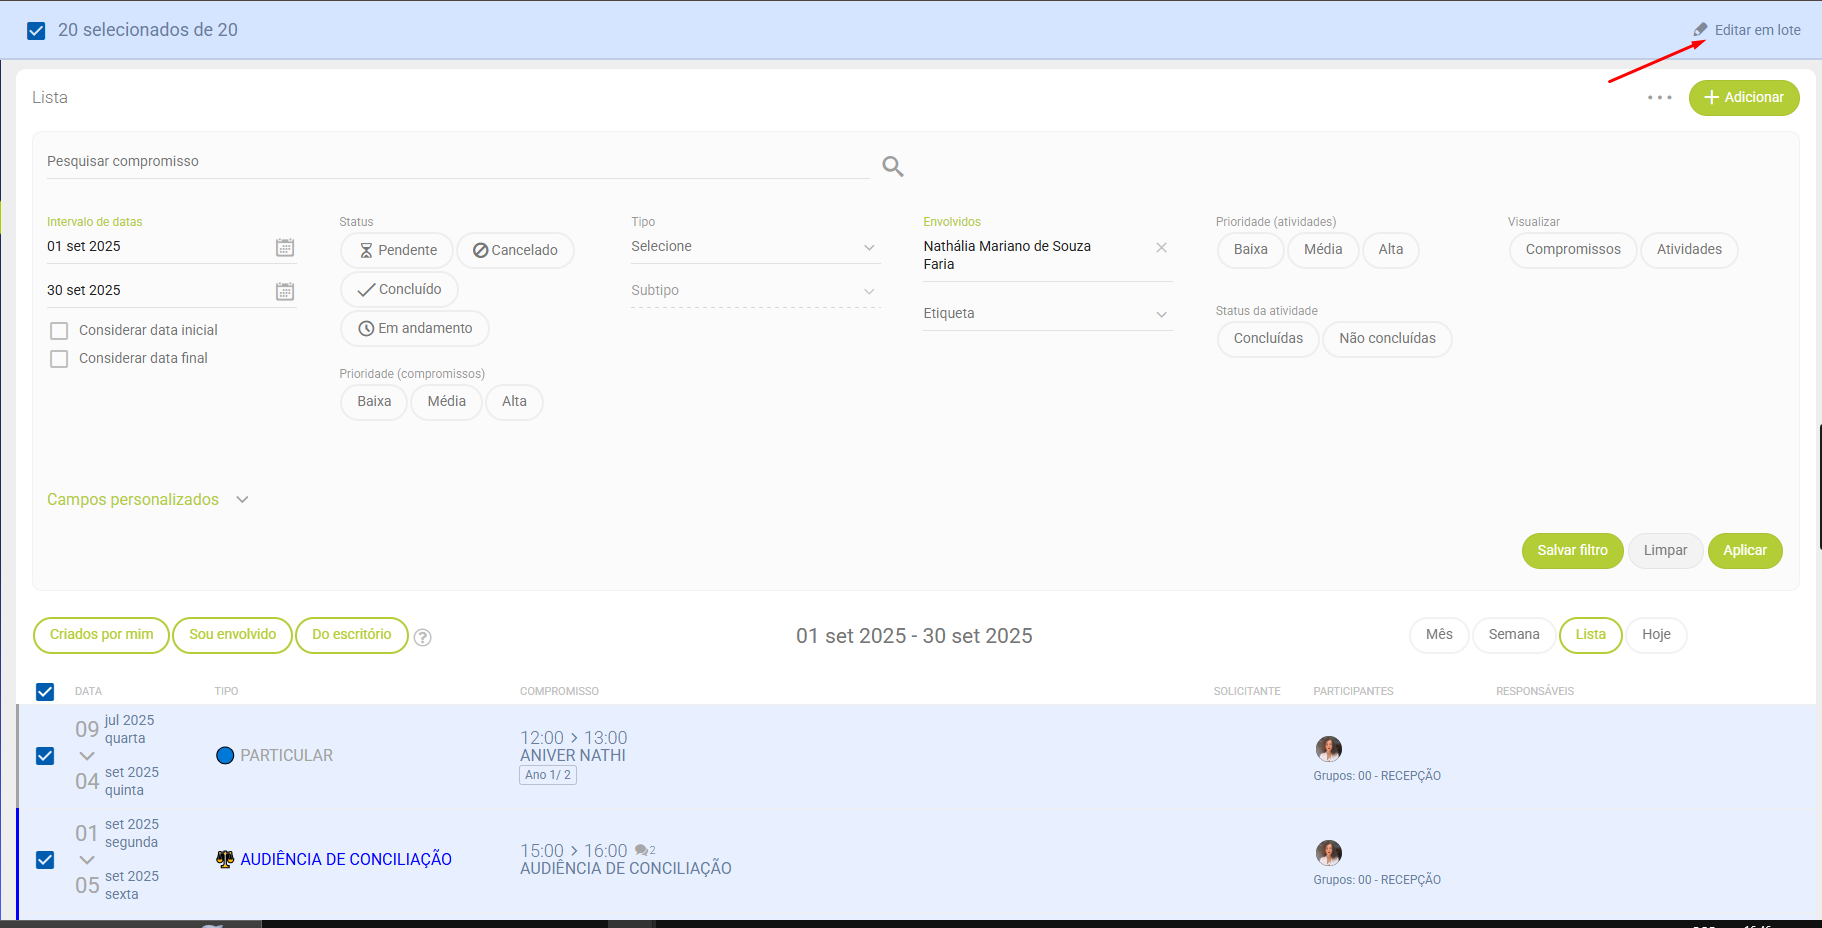Click the participant avatar on ANIVER NATHI row

click(1328, 749)
